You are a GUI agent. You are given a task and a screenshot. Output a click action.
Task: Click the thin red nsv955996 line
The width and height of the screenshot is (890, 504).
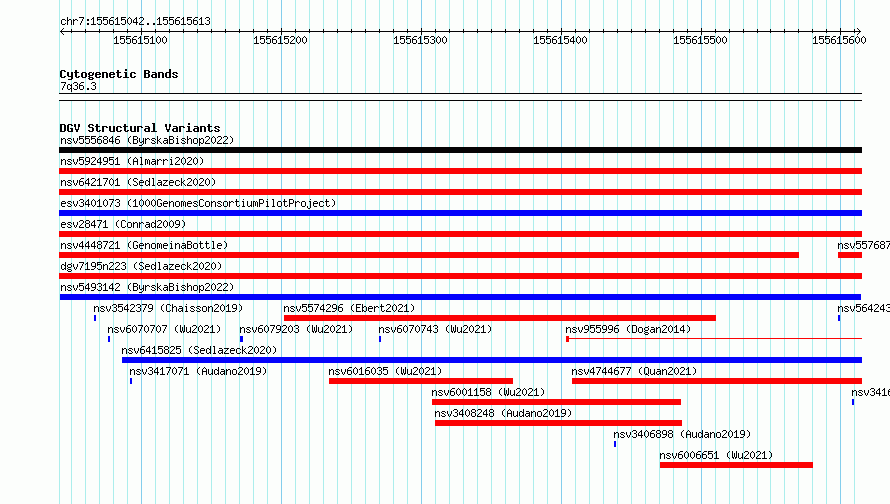click(714, 339)
